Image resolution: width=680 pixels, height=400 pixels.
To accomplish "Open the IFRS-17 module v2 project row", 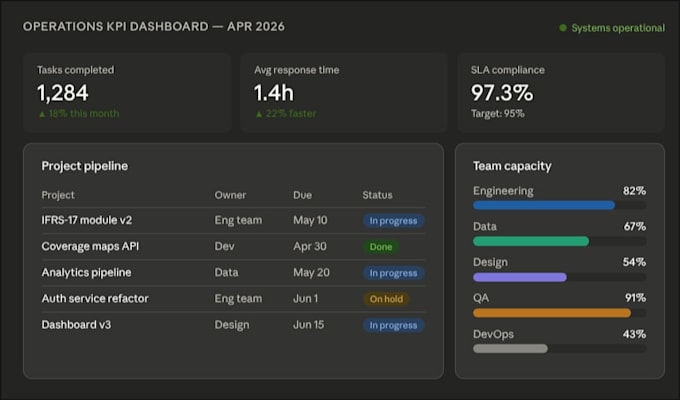I will point(233,220).
